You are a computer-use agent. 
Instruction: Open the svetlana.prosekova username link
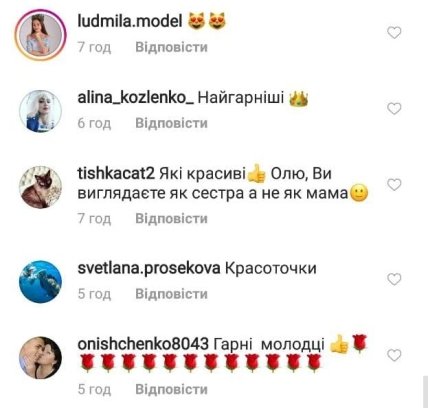point(149,268)
